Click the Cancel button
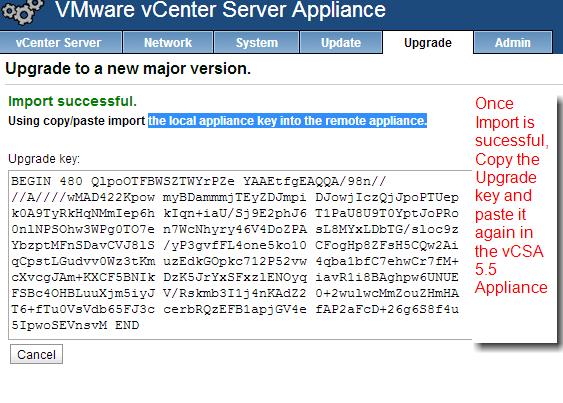The width and height of the screenshot is (563, 403). [x=36, y=354]
